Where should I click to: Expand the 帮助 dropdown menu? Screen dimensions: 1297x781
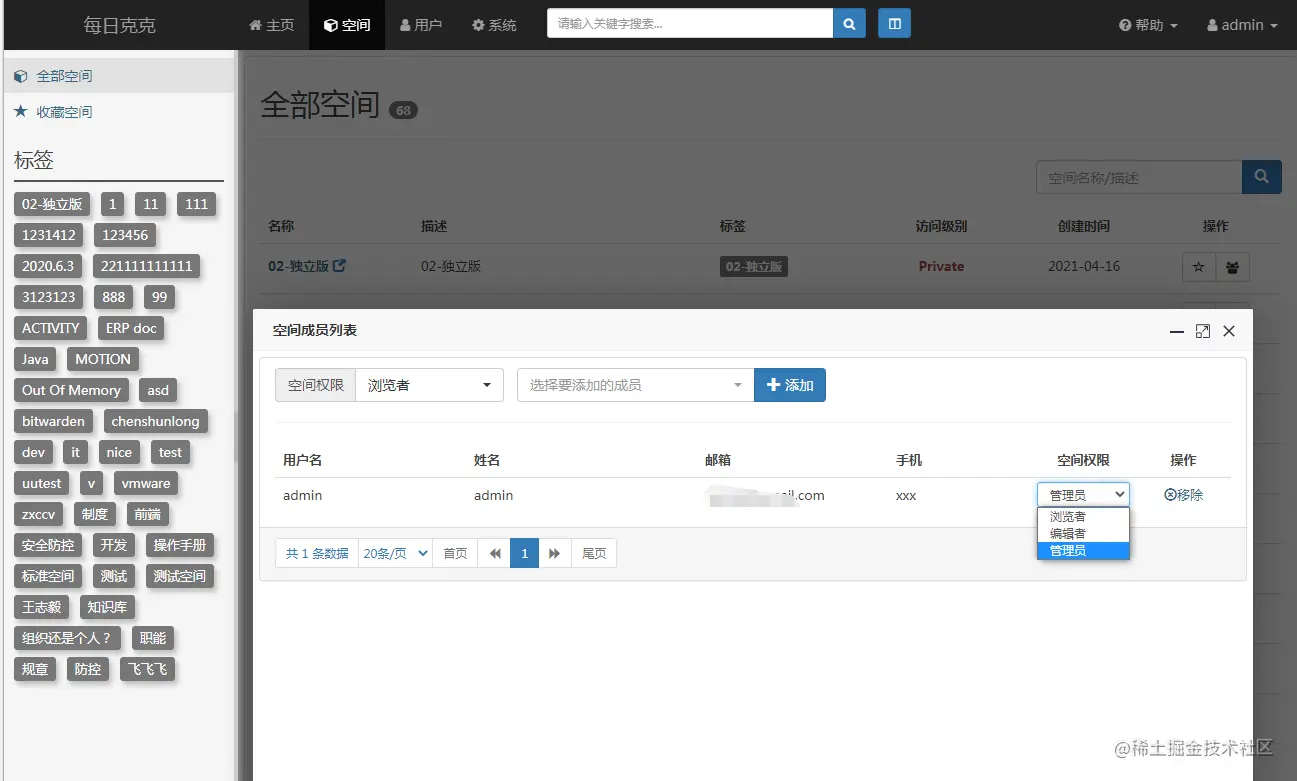coord(1148,25)
